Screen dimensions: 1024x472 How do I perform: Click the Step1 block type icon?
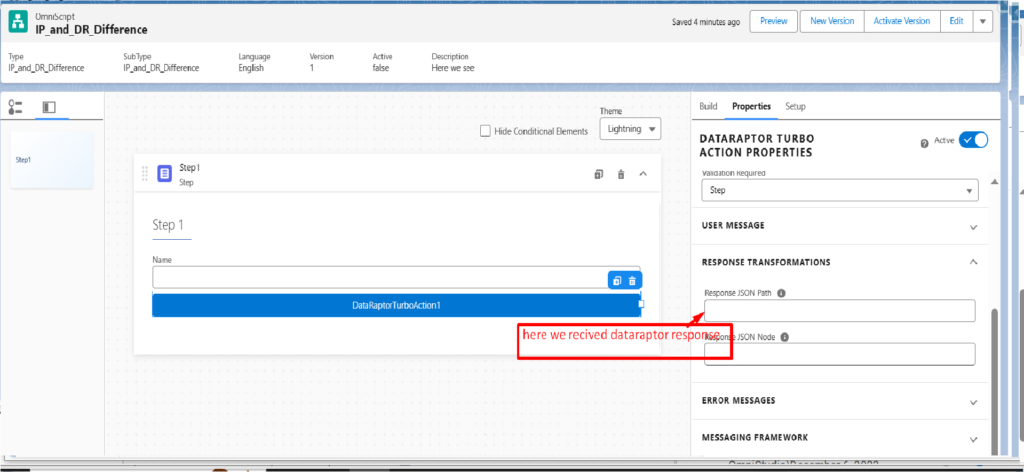click(165, 174)
